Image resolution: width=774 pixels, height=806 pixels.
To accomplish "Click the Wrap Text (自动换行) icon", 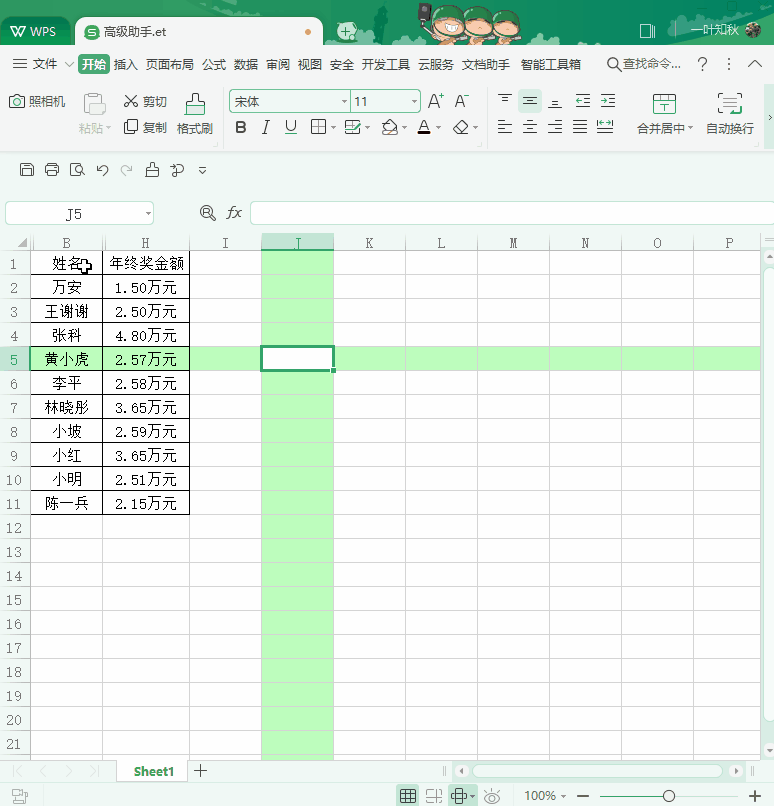I will (x=730, y=104).
